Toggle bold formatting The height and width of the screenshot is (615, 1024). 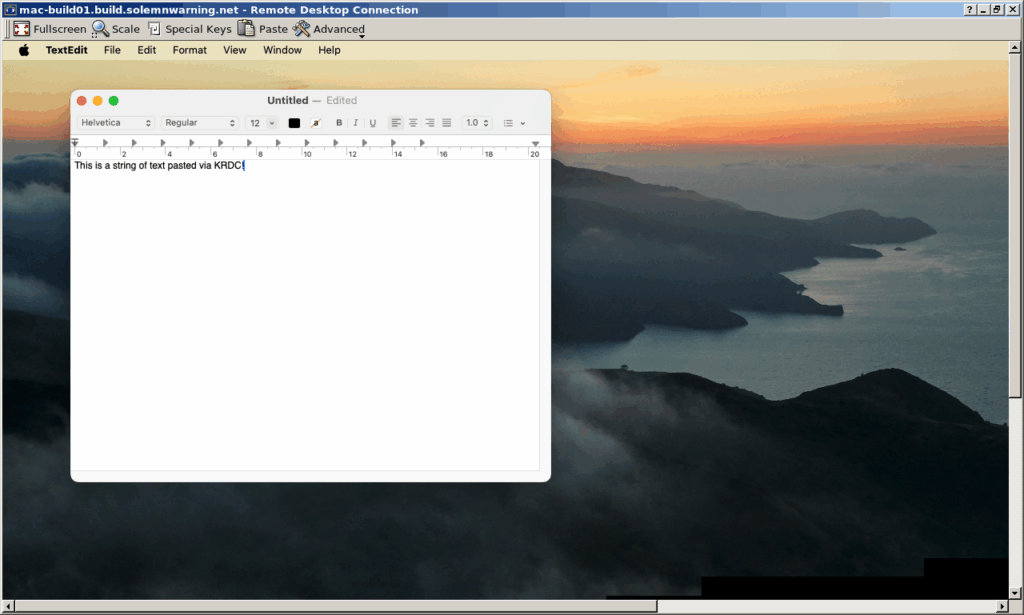(x=339, y=122)
